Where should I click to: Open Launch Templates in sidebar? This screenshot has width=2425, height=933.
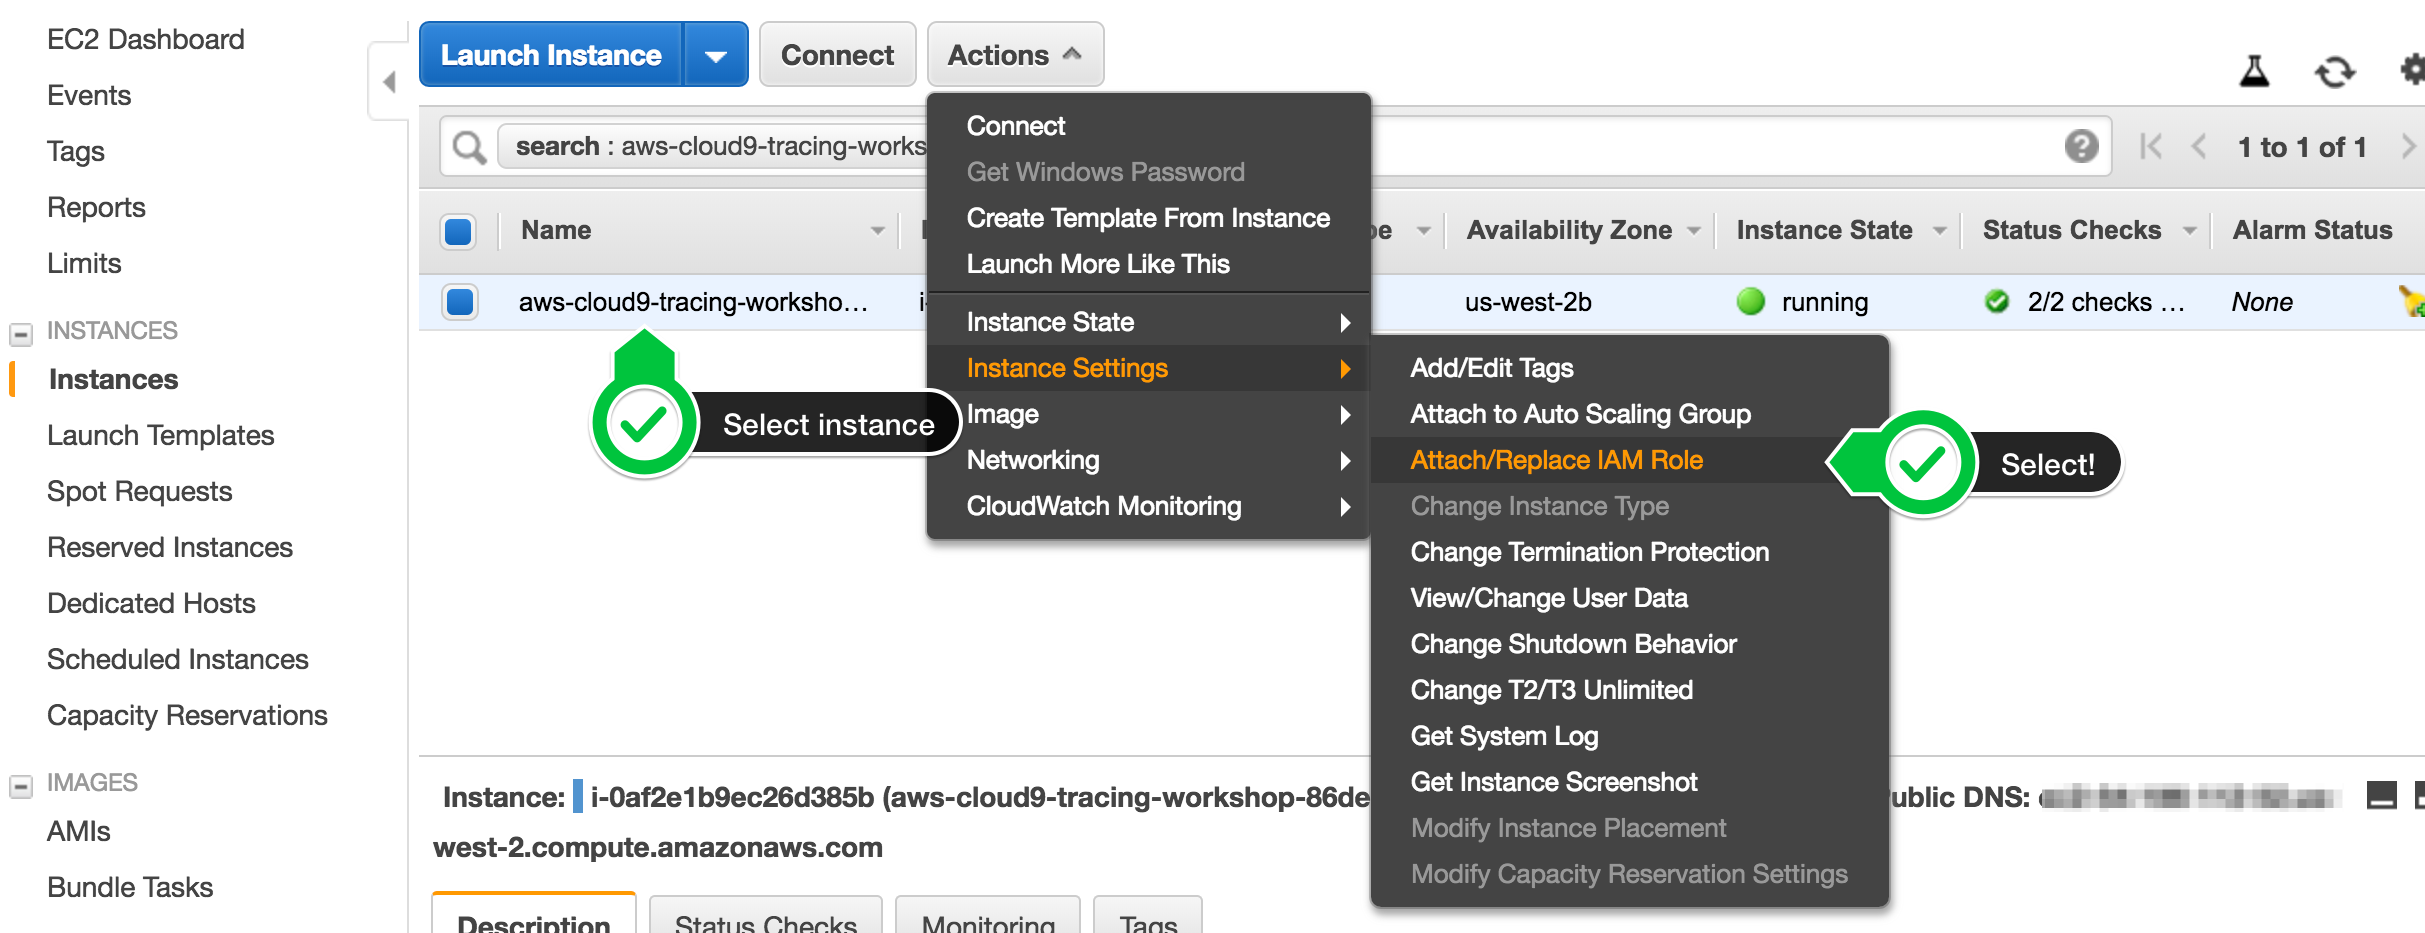pyautogui.click(x=160, y=435)
